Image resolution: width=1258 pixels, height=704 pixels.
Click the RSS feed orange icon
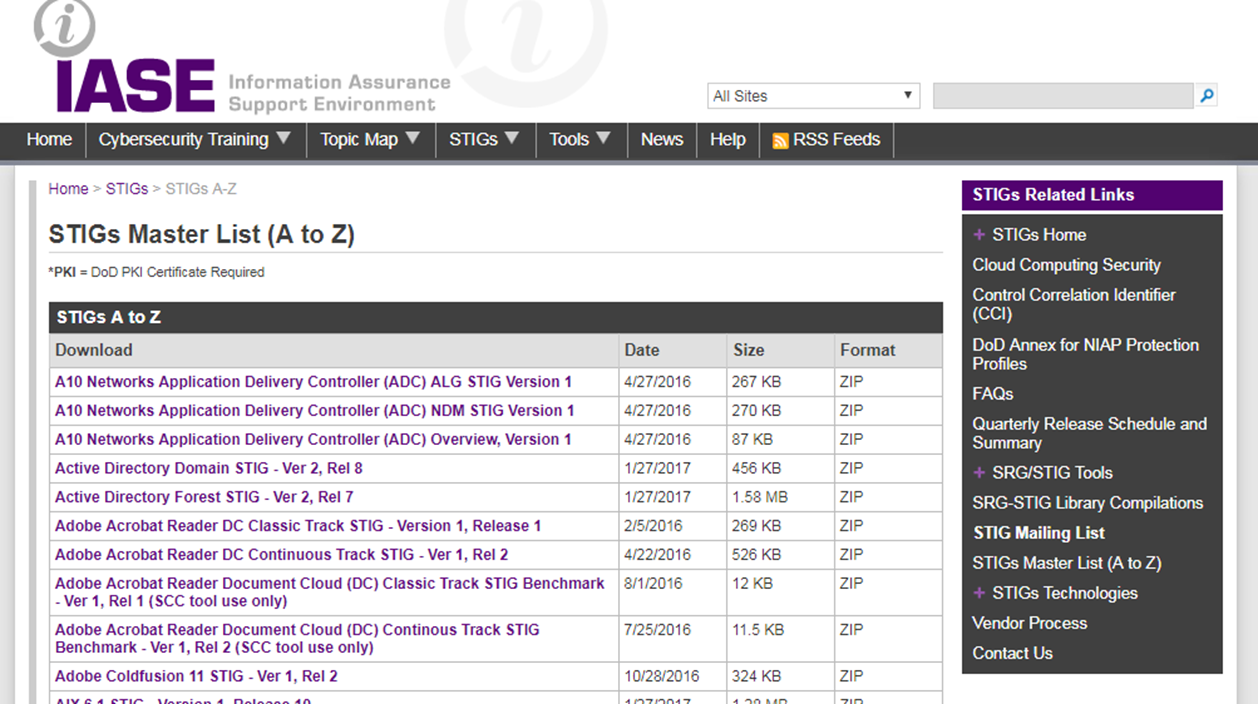[780, 141]
